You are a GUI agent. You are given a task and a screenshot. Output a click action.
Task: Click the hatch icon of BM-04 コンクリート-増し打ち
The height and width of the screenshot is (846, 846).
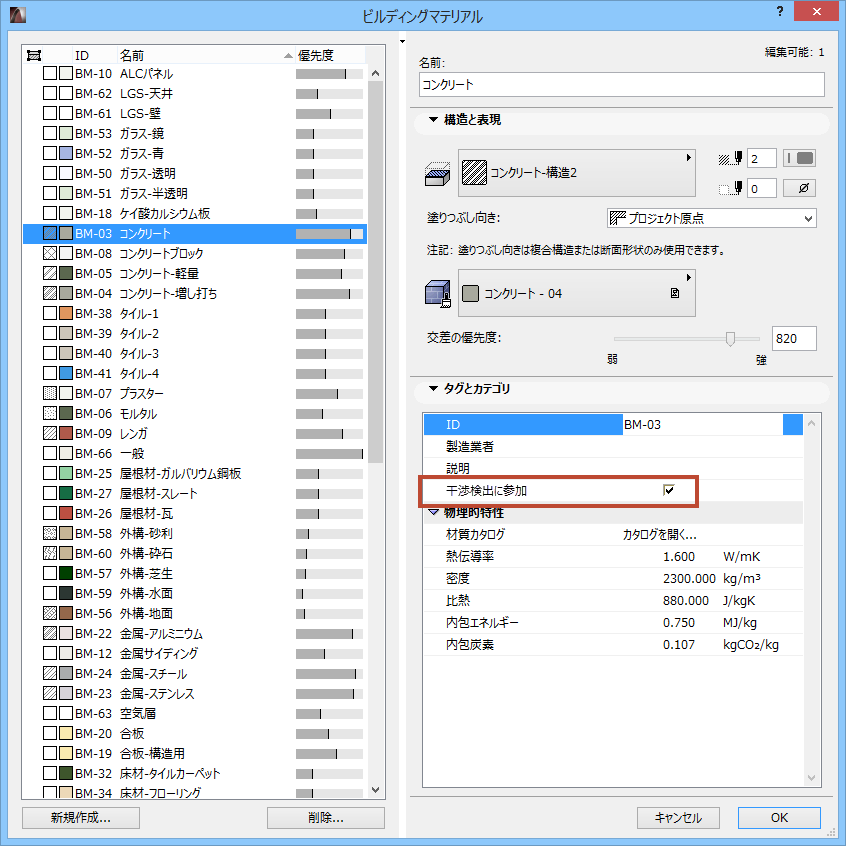pos(50,293)
